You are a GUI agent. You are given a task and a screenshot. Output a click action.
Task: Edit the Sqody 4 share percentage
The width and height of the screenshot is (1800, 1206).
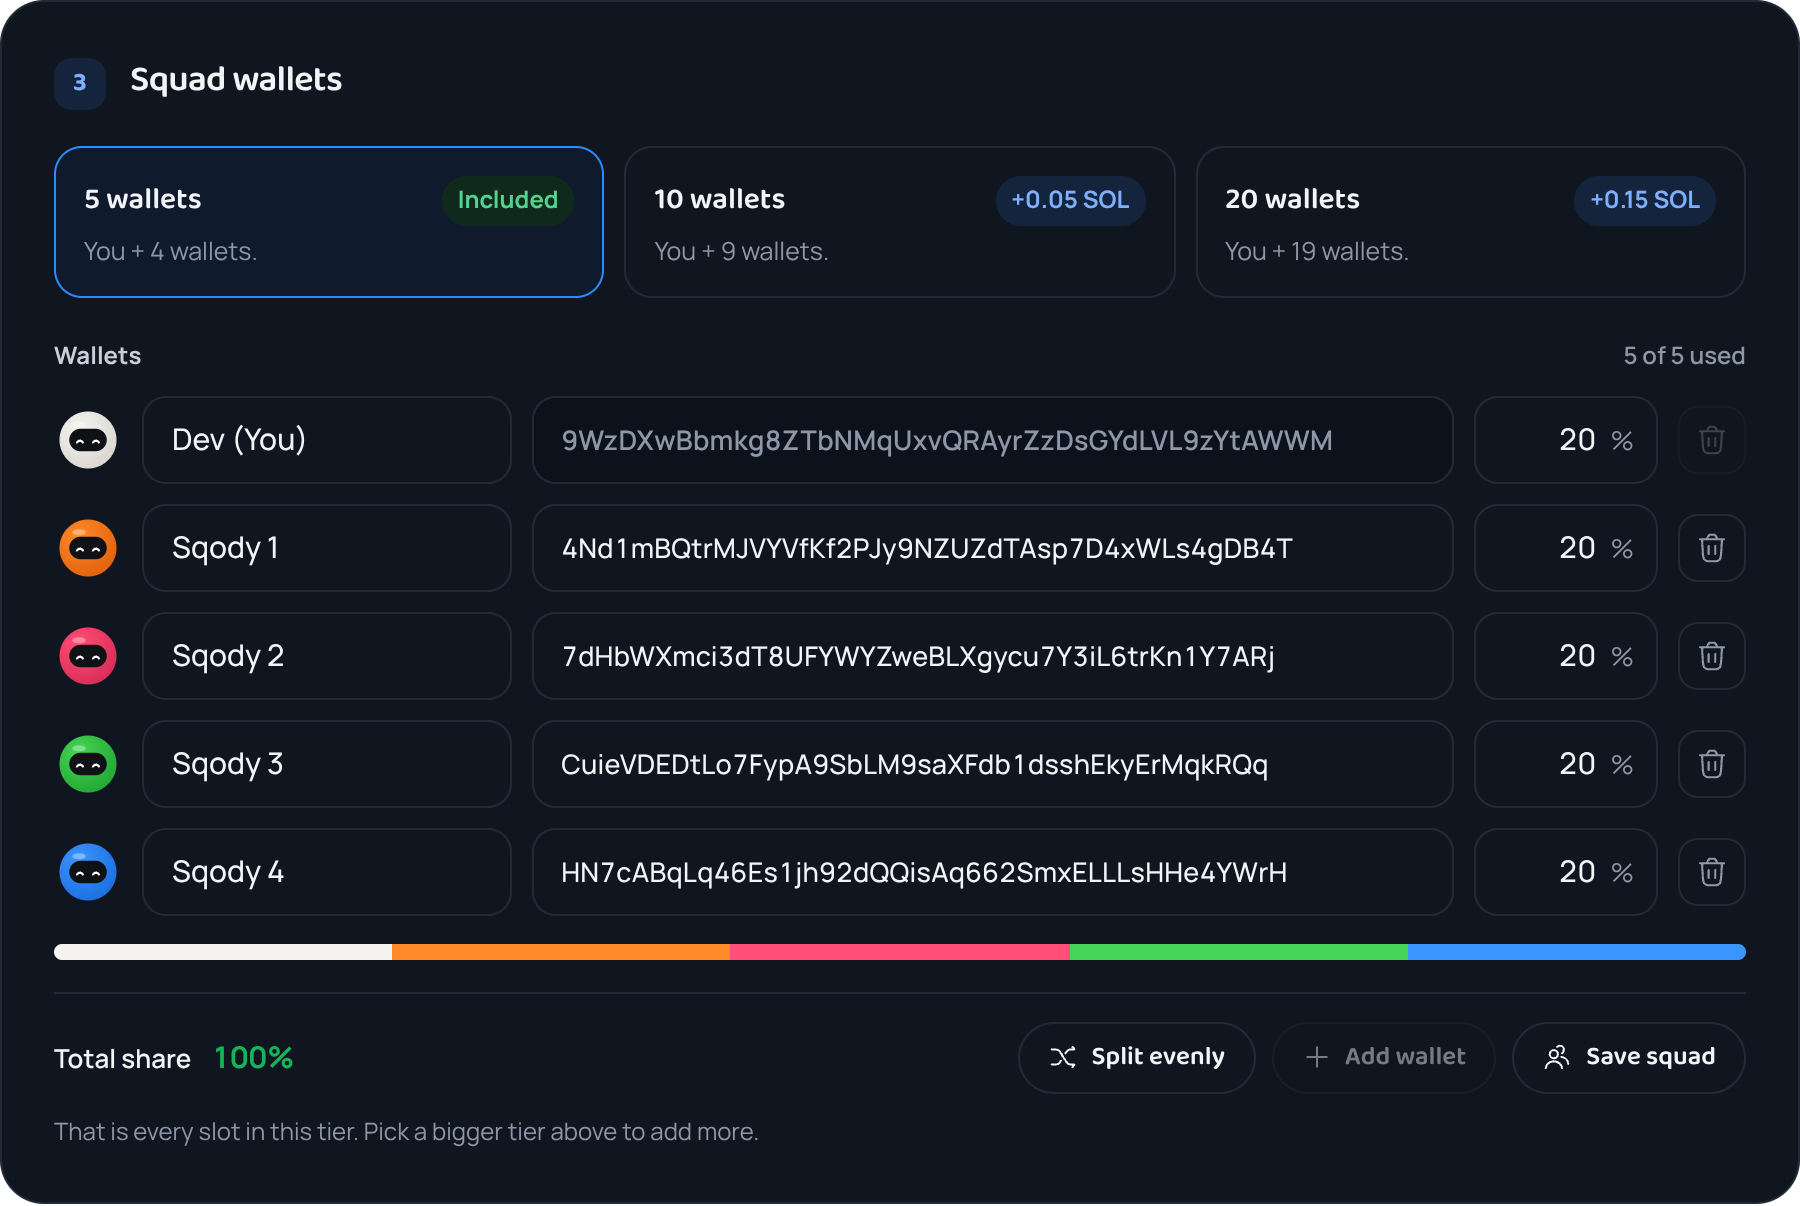pos(1566,872)
